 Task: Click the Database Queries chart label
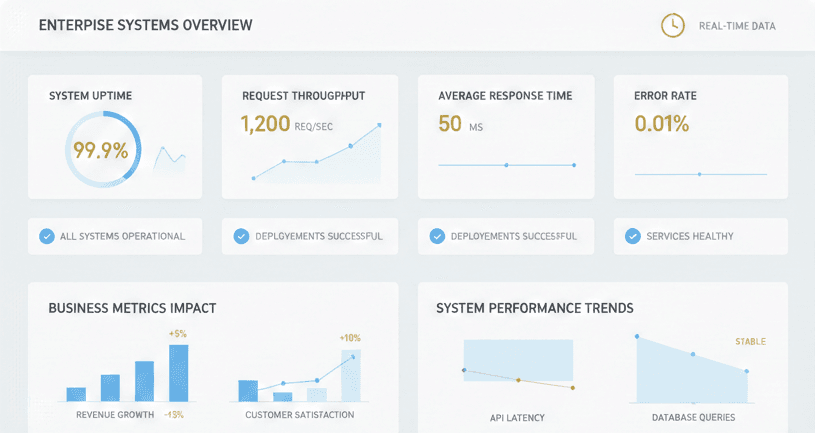click(x=693, y=417)
